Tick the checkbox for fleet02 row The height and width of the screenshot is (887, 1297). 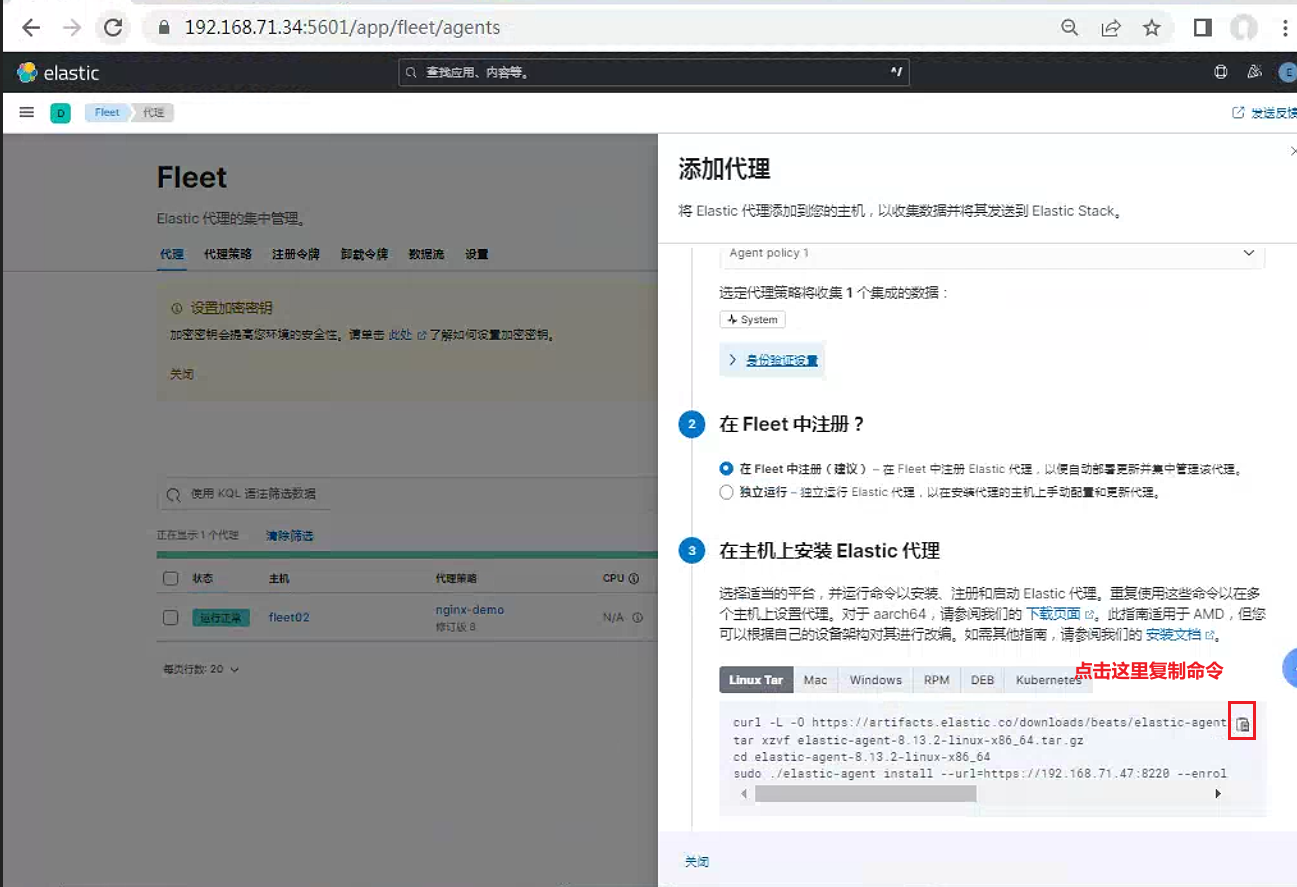click(x=170, y=618)
